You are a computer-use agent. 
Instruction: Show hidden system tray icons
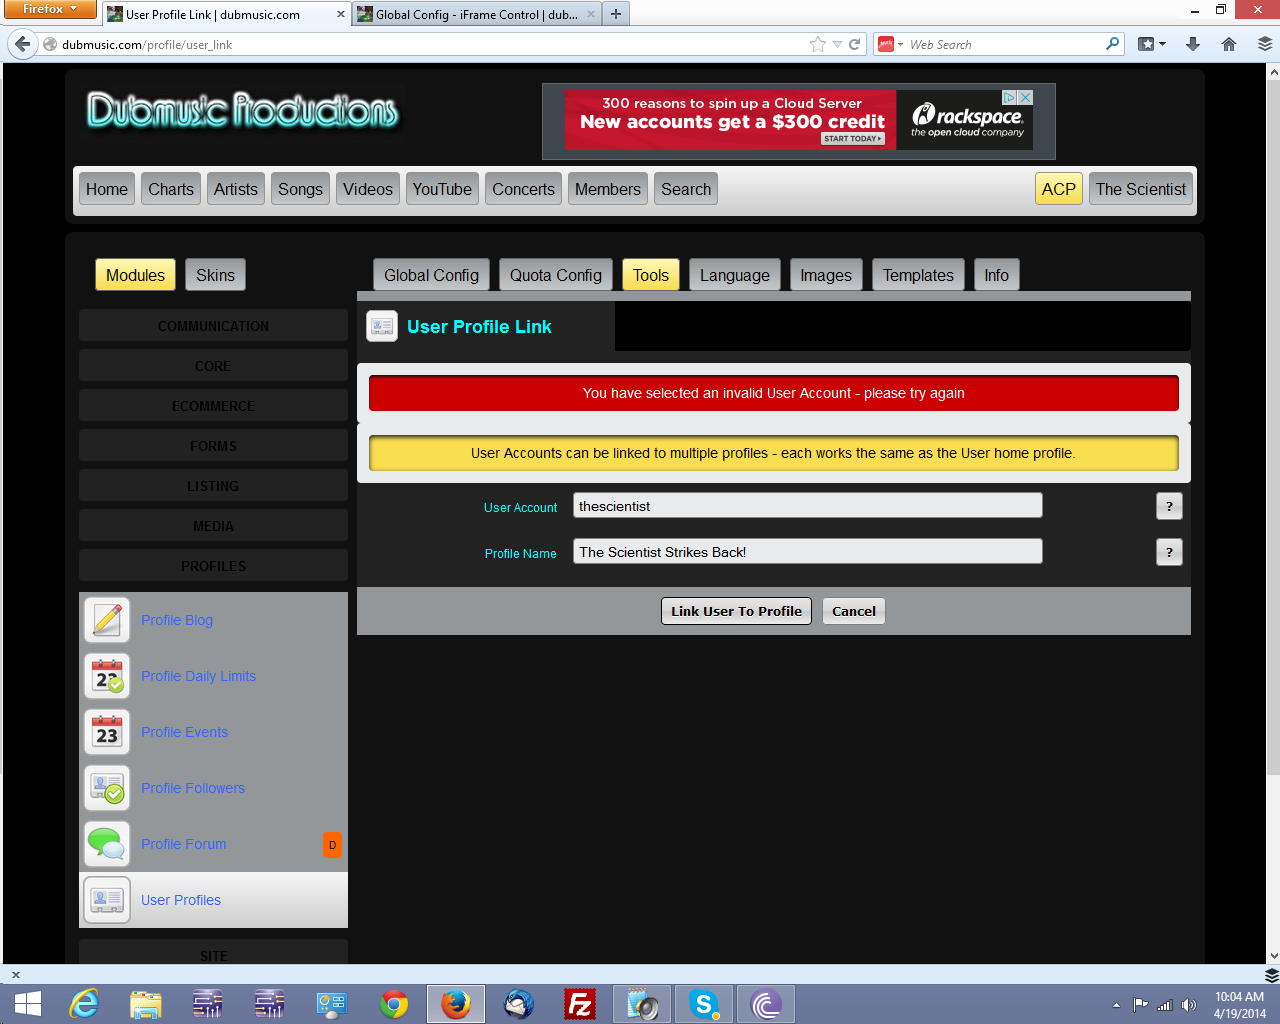point(1116,1005)
